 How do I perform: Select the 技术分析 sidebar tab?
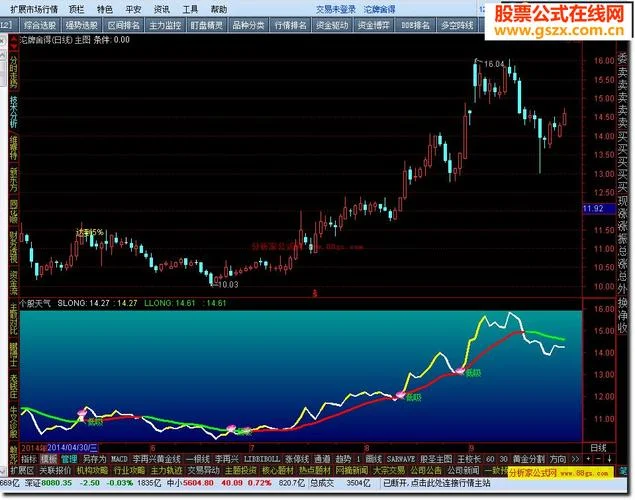13,112
